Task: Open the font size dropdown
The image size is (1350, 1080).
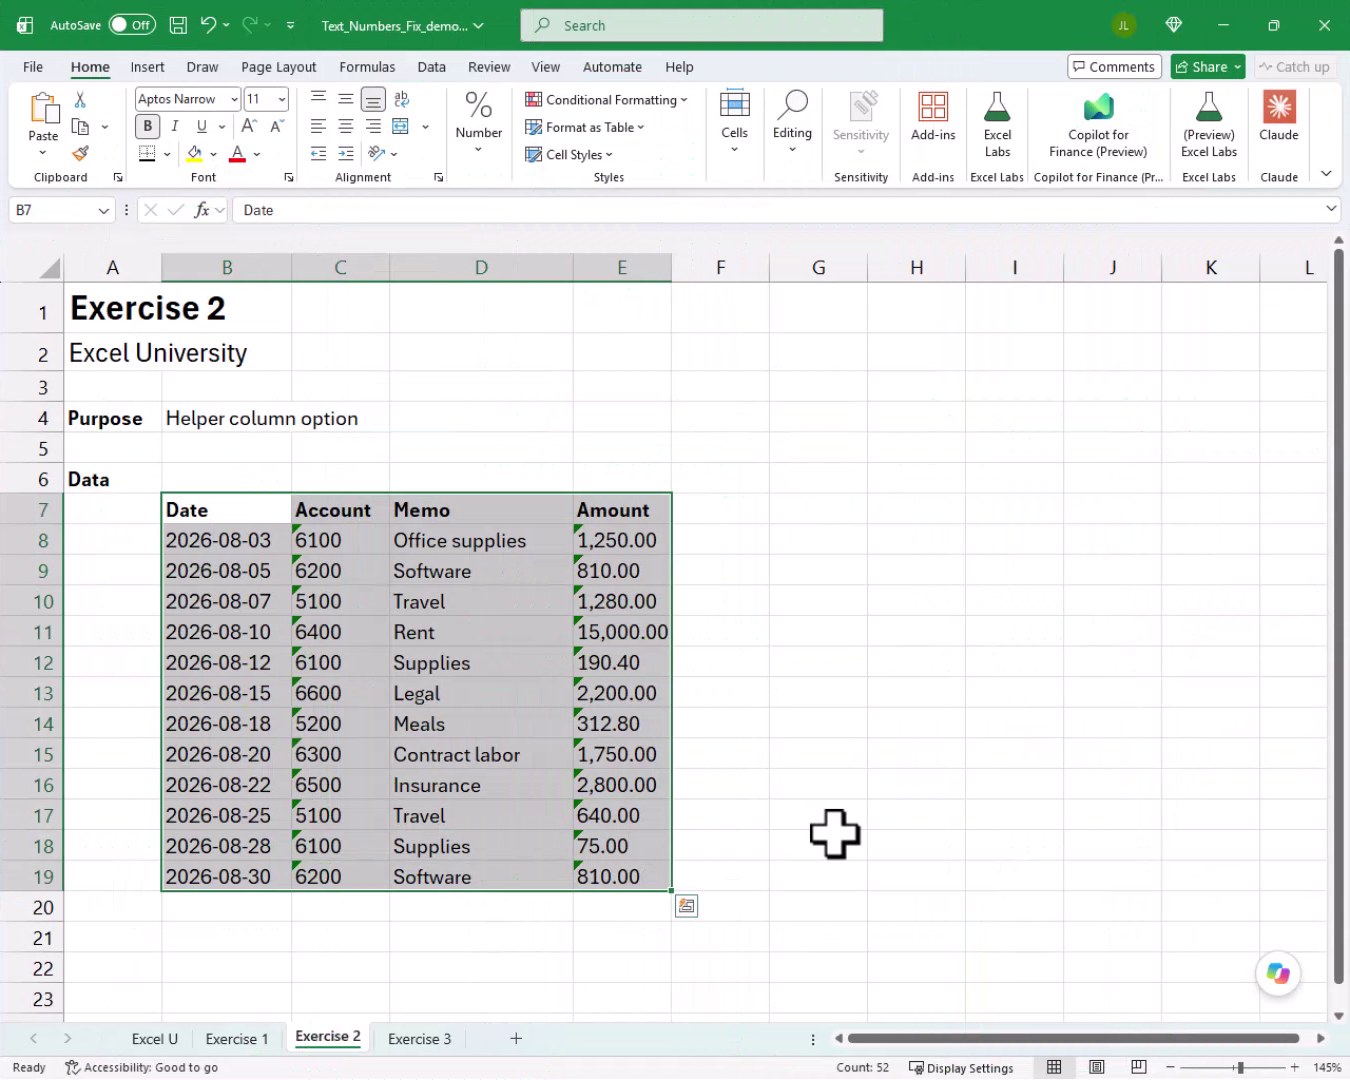Action: click(x=282, y=99)
